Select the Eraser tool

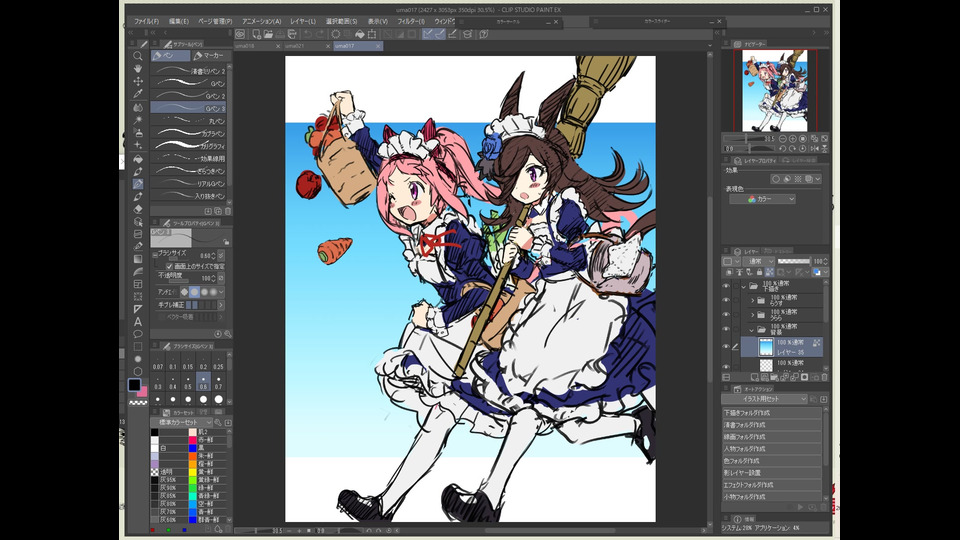(138, 209)
